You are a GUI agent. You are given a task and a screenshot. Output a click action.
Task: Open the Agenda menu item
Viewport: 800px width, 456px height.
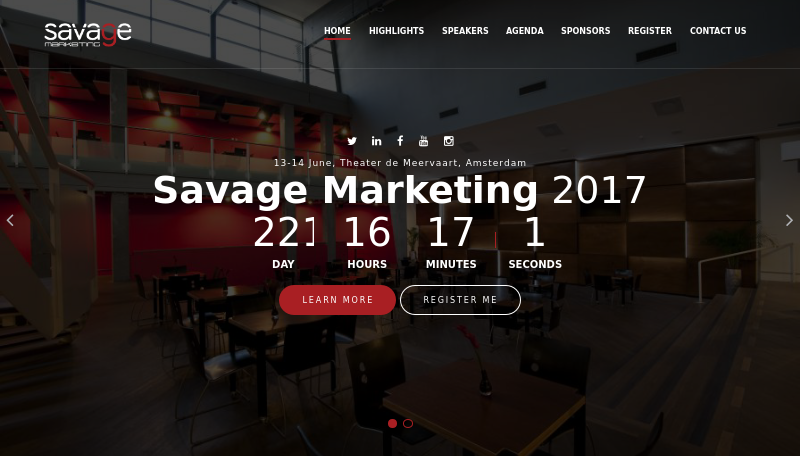tap(524, 31)
